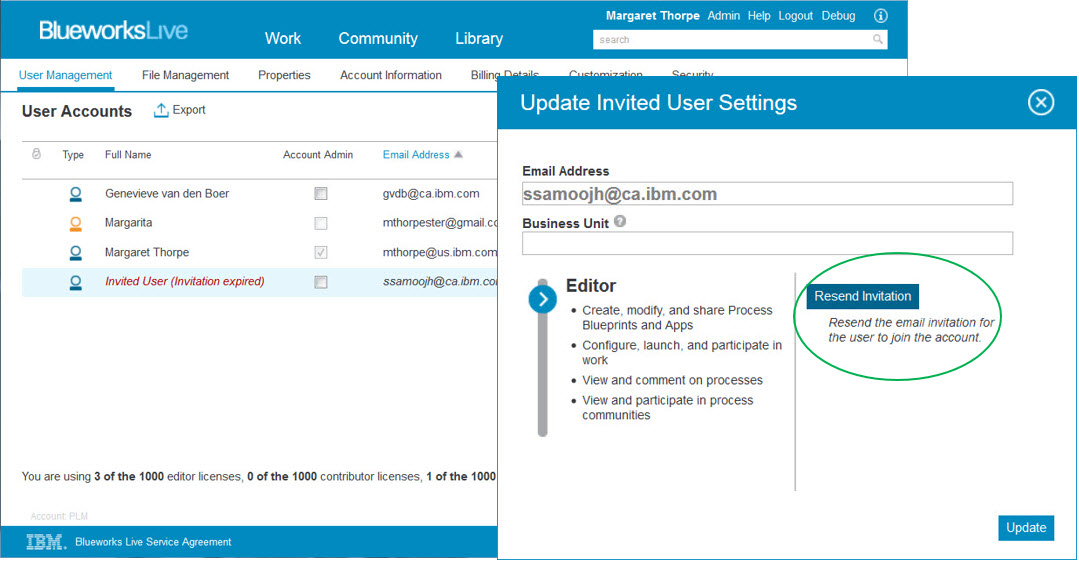Click the IBM logo in the footer

coord(45,542)
